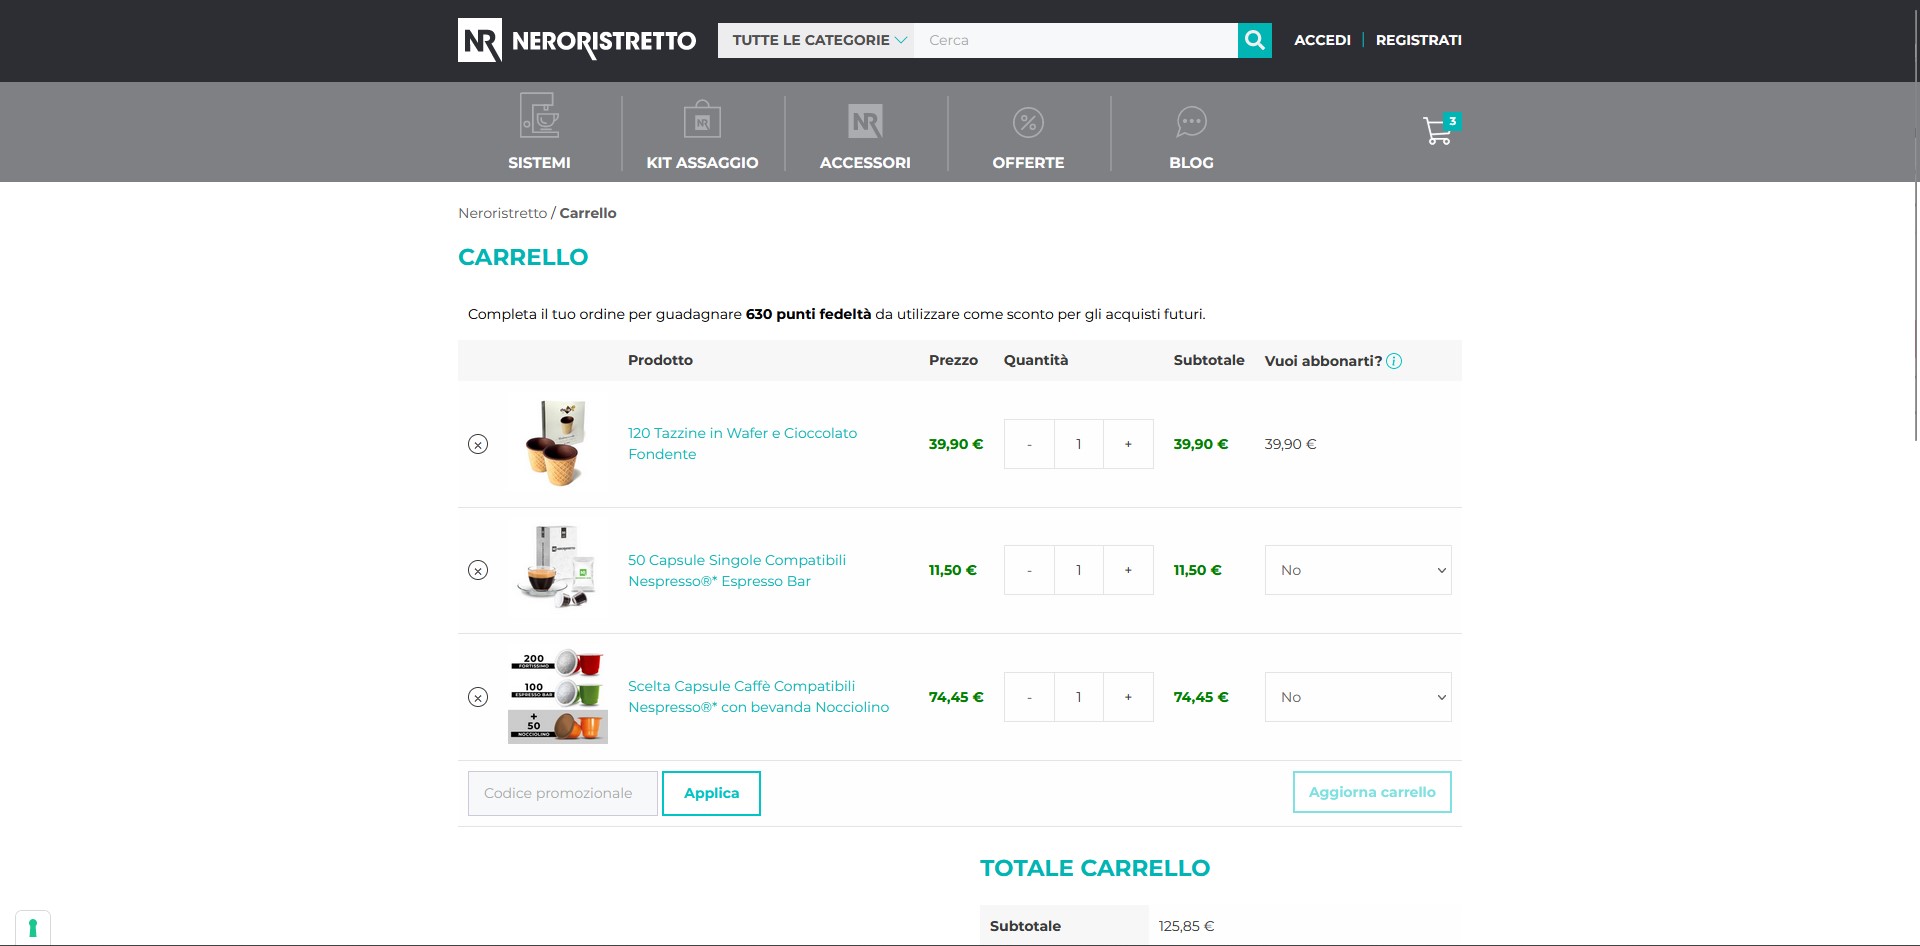Click info icon next to Vuoi abbonarti
This screenshot has height=946, width=1920.
tap(1394, 361)
